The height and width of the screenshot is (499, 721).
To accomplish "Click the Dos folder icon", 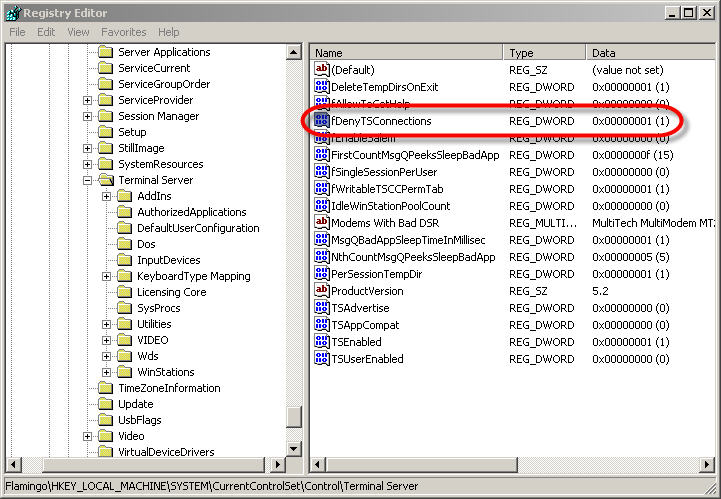I will coord(125,244).
